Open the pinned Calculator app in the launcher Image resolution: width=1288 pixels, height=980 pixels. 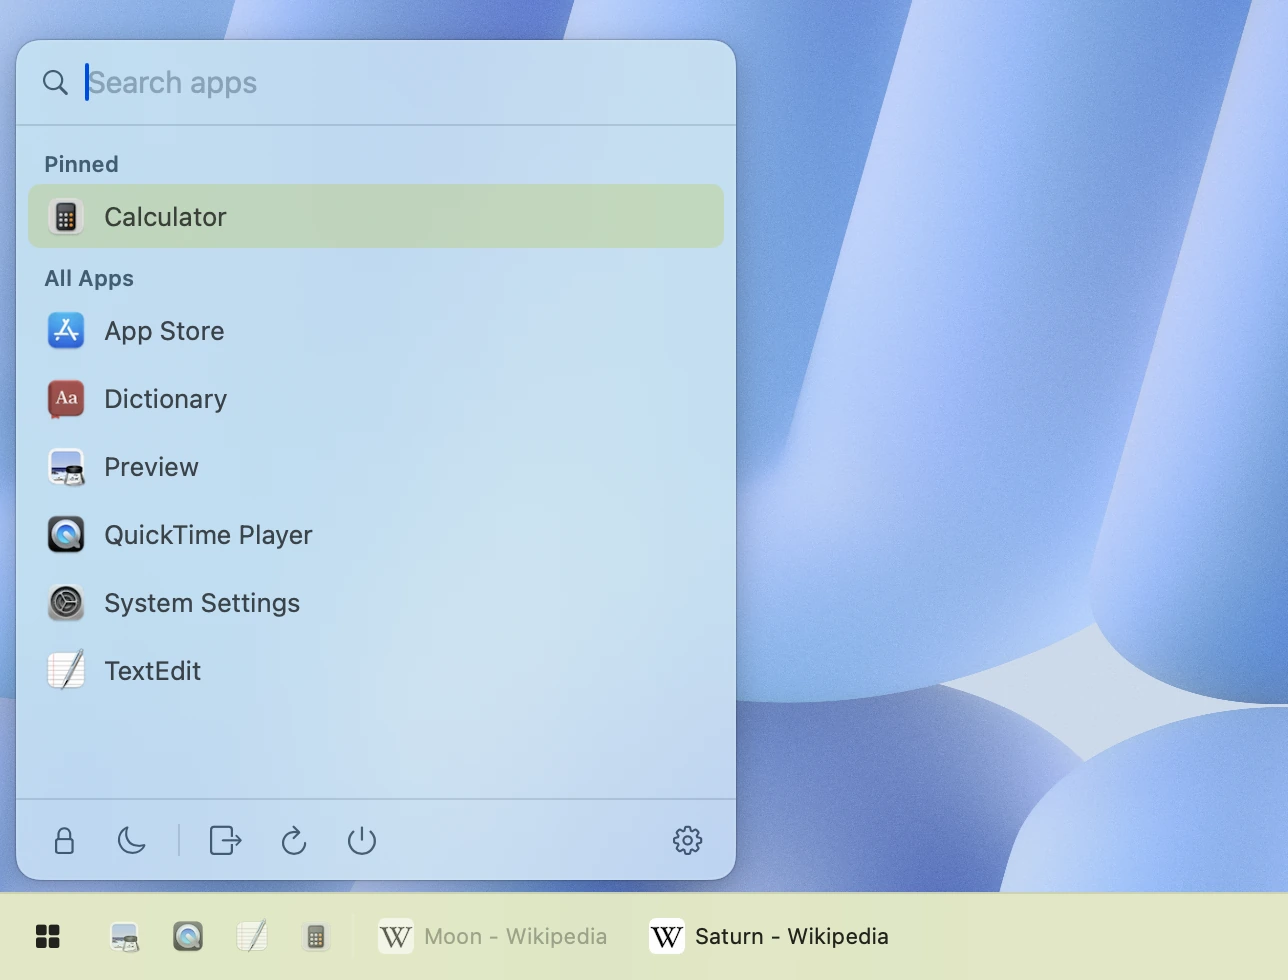click(x=376, y=216)
